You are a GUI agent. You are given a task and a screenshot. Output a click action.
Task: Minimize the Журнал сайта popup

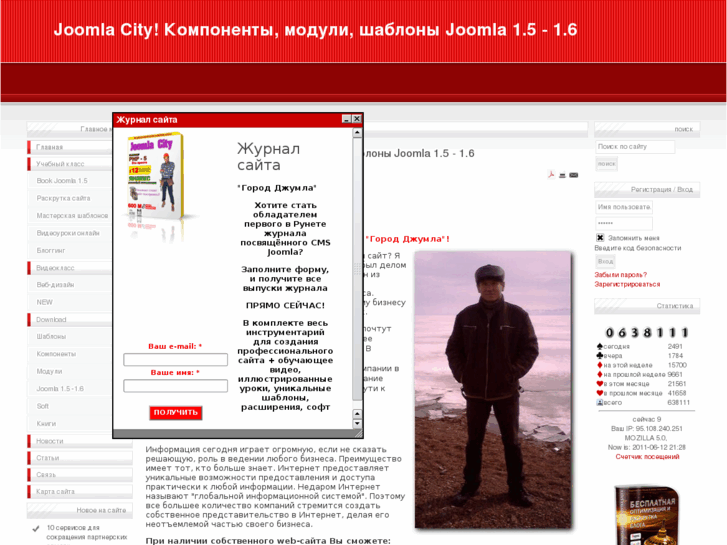pyautogui.click(x=346, y=119)
